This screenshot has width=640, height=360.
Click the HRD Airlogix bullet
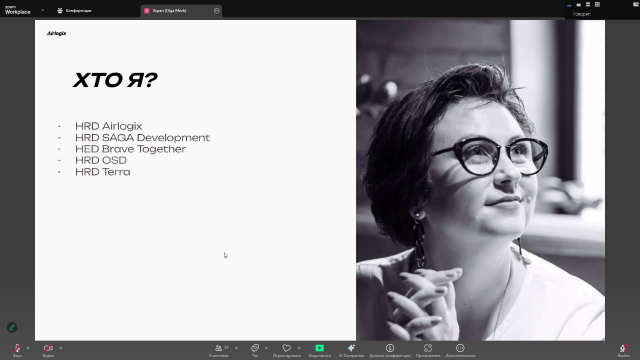tap(109, 126)
